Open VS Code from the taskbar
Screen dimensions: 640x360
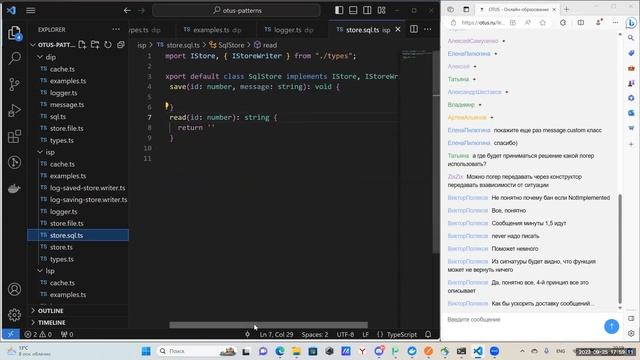478,351
